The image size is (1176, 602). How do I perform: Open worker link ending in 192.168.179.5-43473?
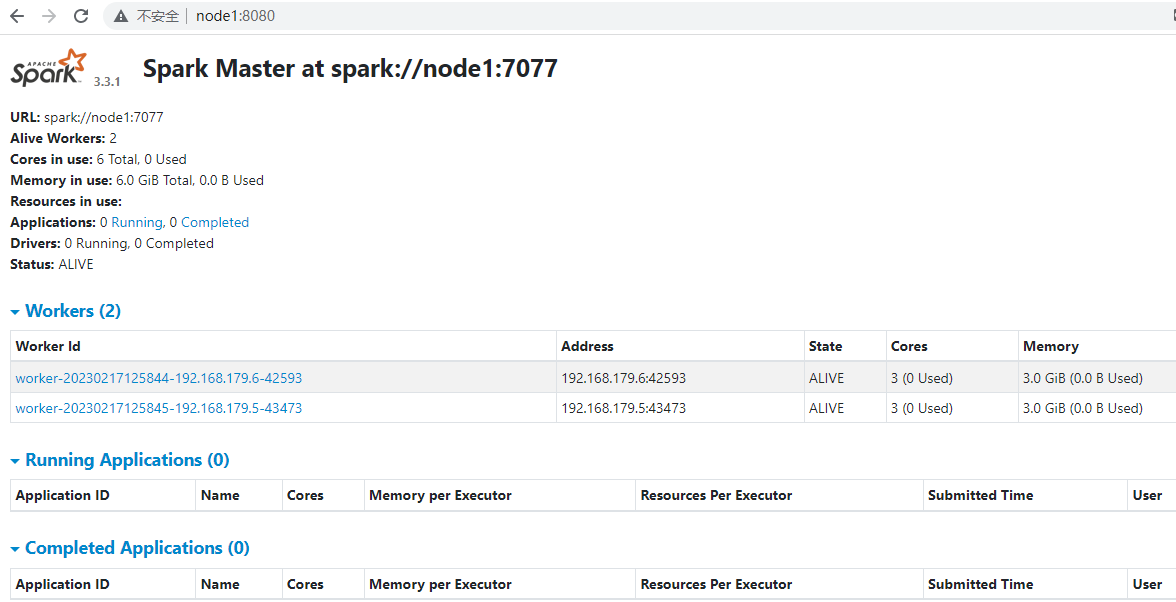click(x=159, y=409)
